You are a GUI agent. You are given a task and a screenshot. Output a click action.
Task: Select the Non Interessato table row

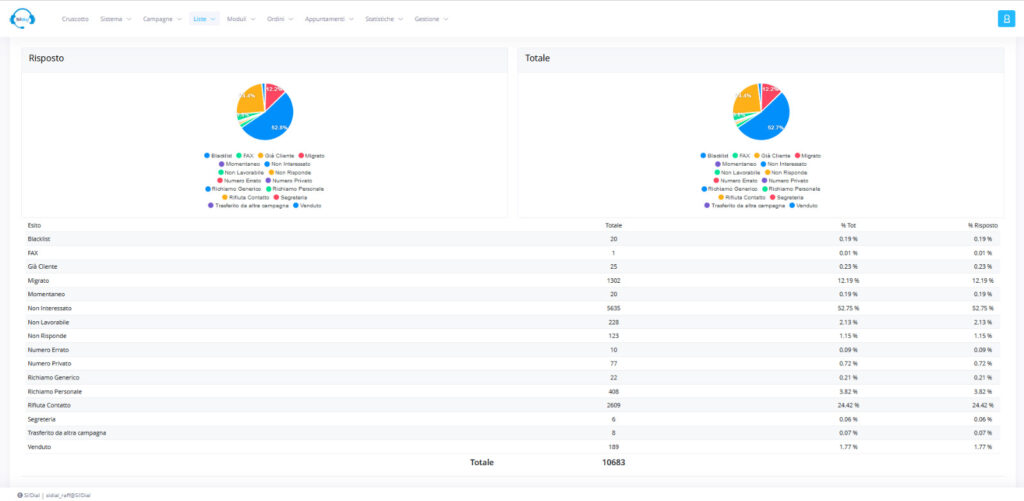510,308
